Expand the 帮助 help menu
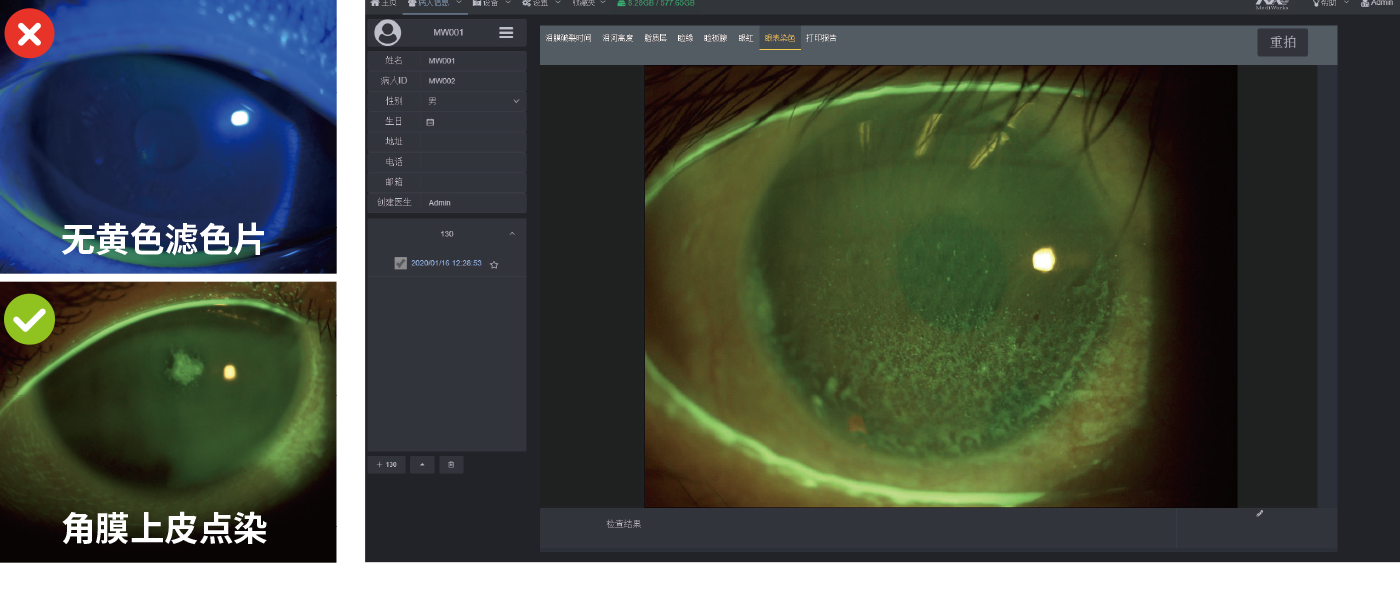Screen dimensions: 1400x590 tap(1333, 4)
